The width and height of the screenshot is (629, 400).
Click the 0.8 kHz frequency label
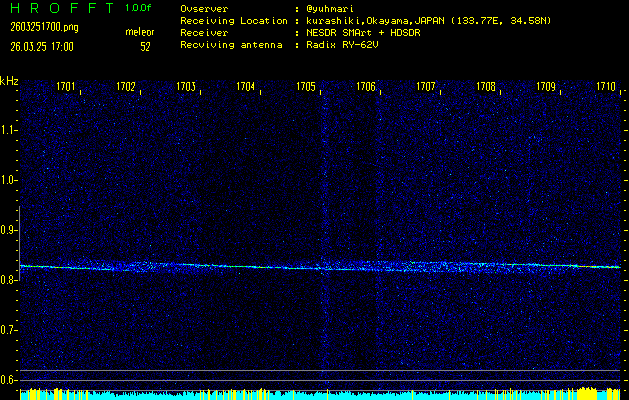pyautogui.click(x=7, y=280)
